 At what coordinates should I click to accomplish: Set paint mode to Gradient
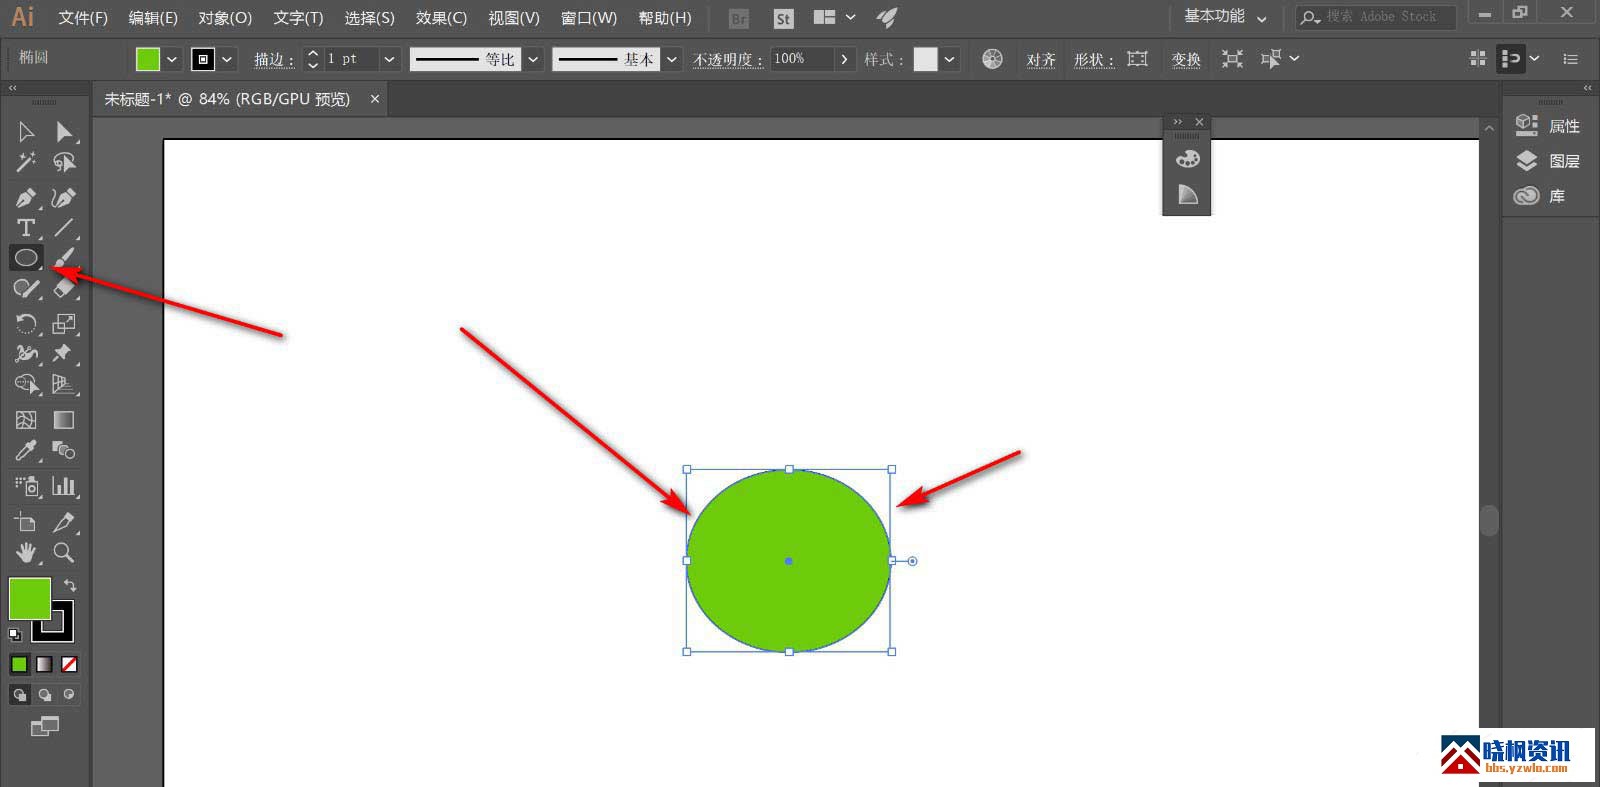coord(45,664)
